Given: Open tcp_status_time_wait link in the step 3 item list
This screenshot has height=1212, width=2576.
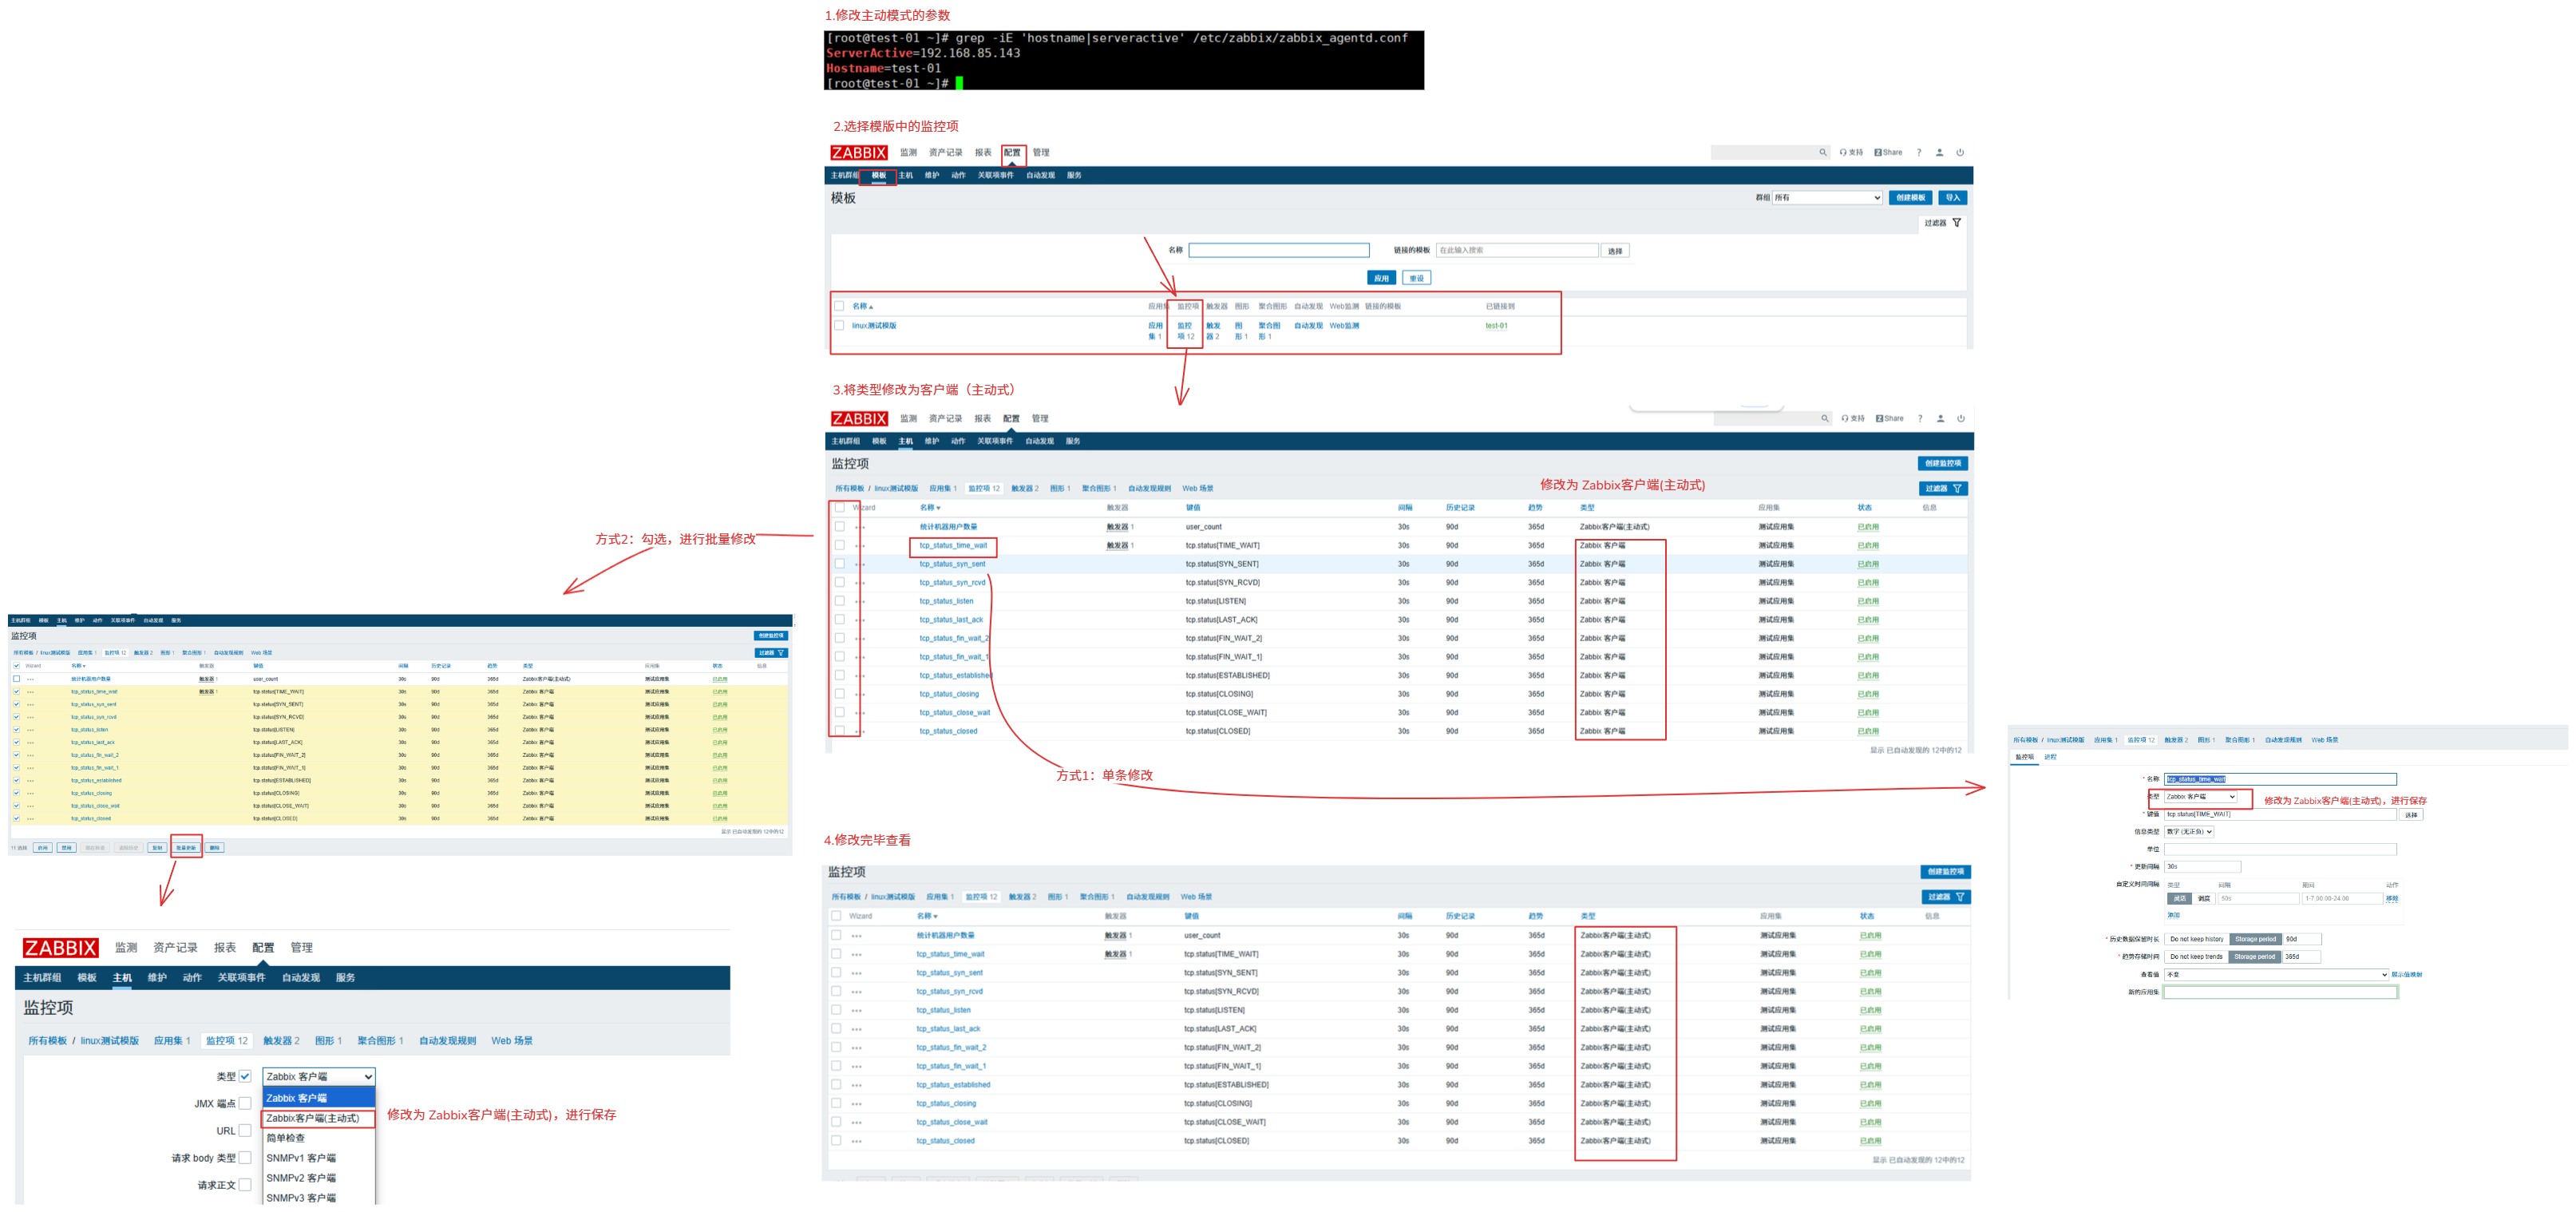Looking at the screenshot, I should (953, 546).
